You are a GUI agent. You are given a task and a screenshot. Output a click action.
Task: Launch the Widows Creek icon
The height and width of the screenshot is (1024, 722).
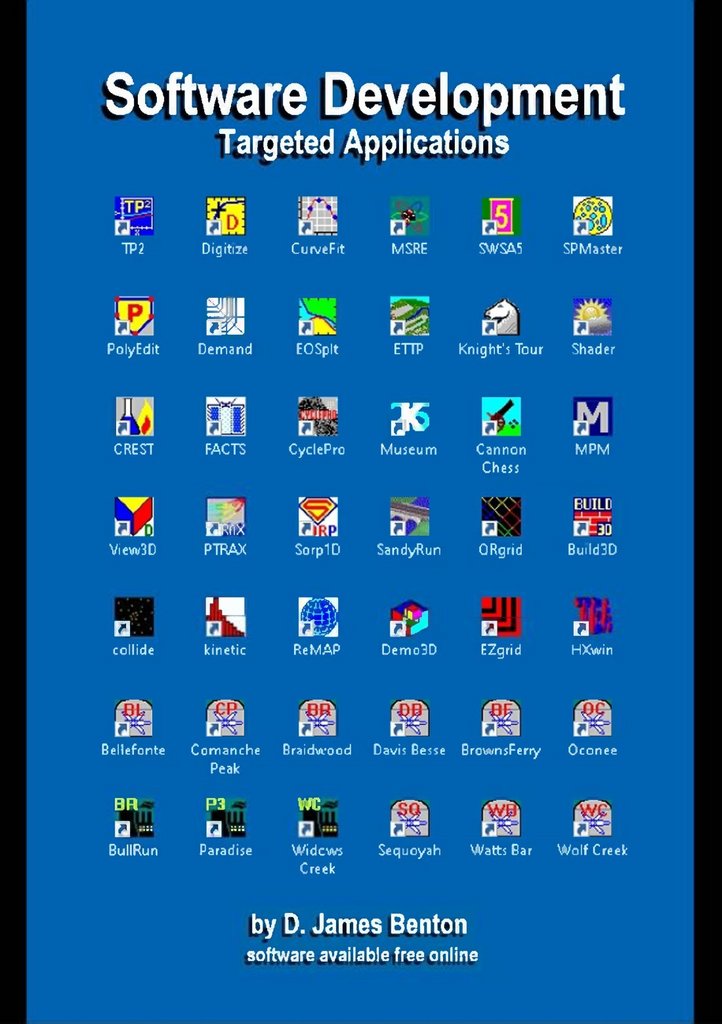tap(318, 817)
